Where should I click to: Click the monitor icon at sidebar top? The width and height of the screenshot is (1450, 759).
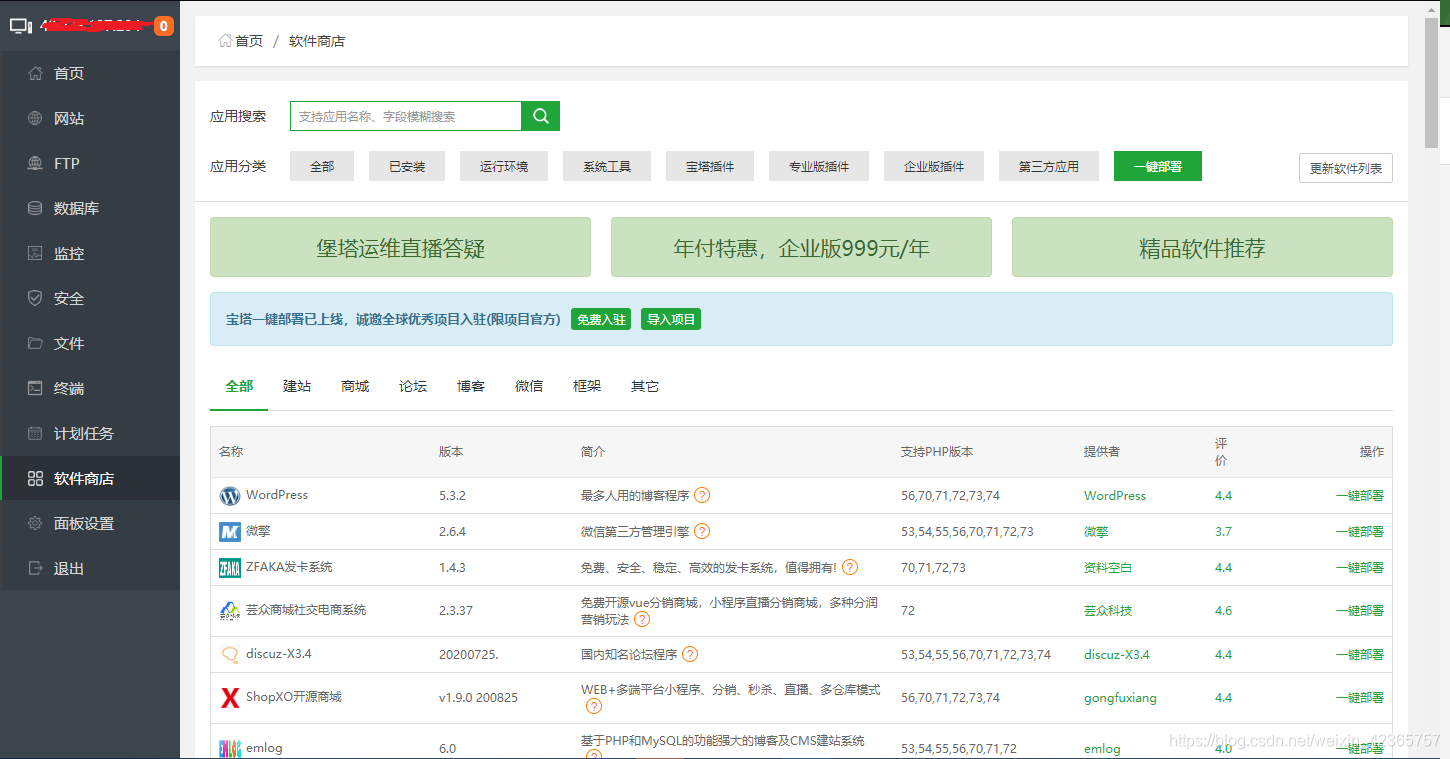[x=21, y=26]
